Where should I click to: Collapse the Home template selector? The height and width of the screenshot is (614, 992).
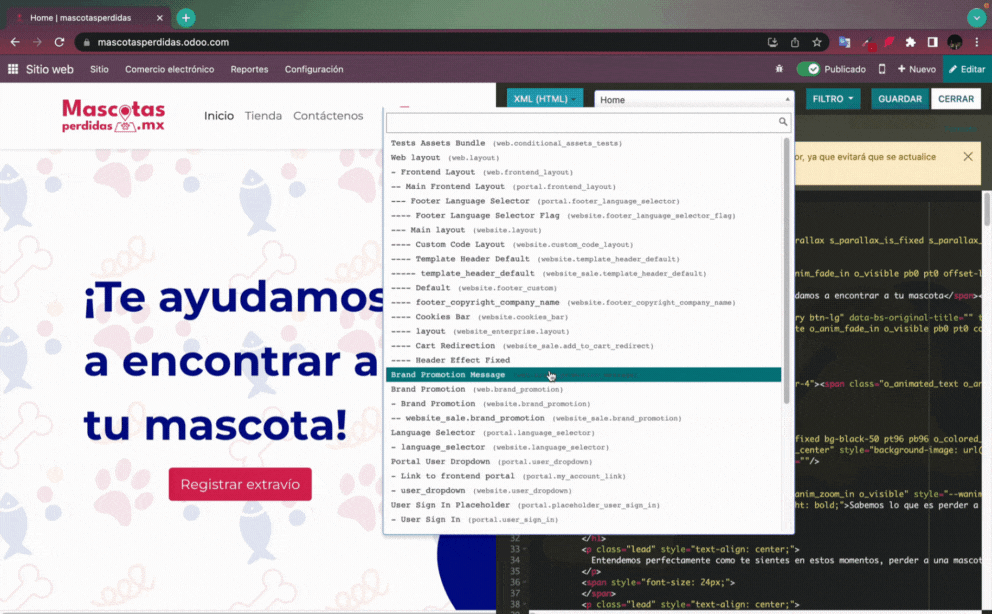tap(693, 99)
